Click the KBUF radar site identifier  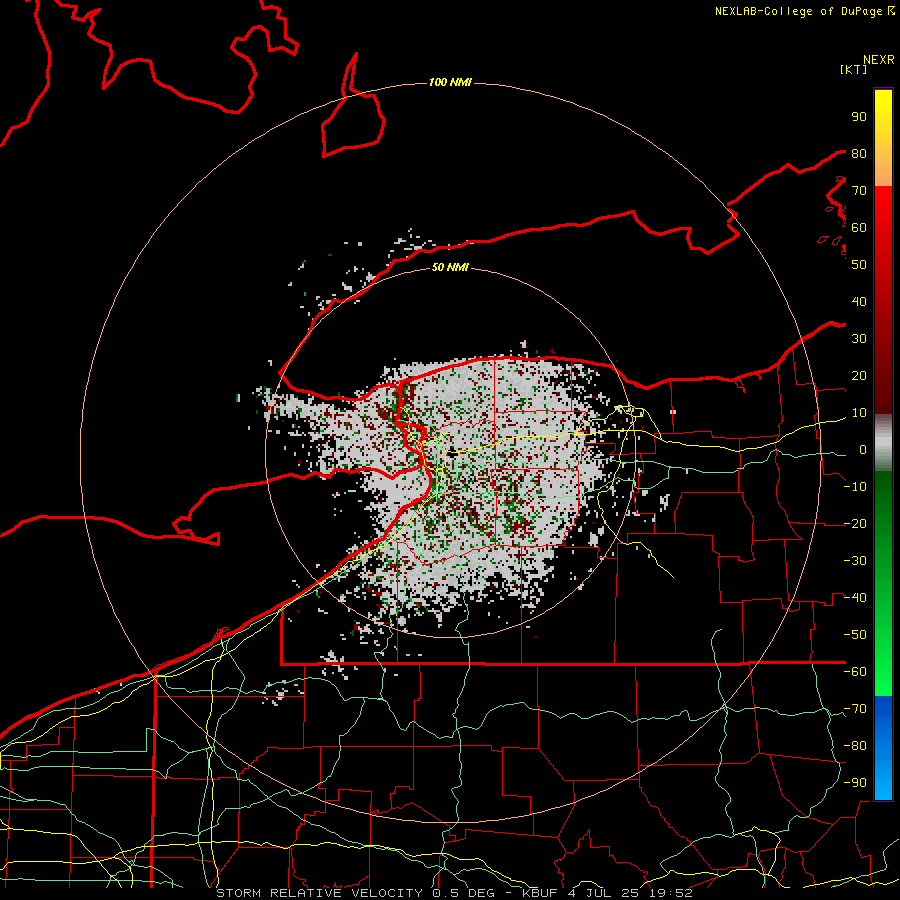pyautogui.click(x=541, y=893)
